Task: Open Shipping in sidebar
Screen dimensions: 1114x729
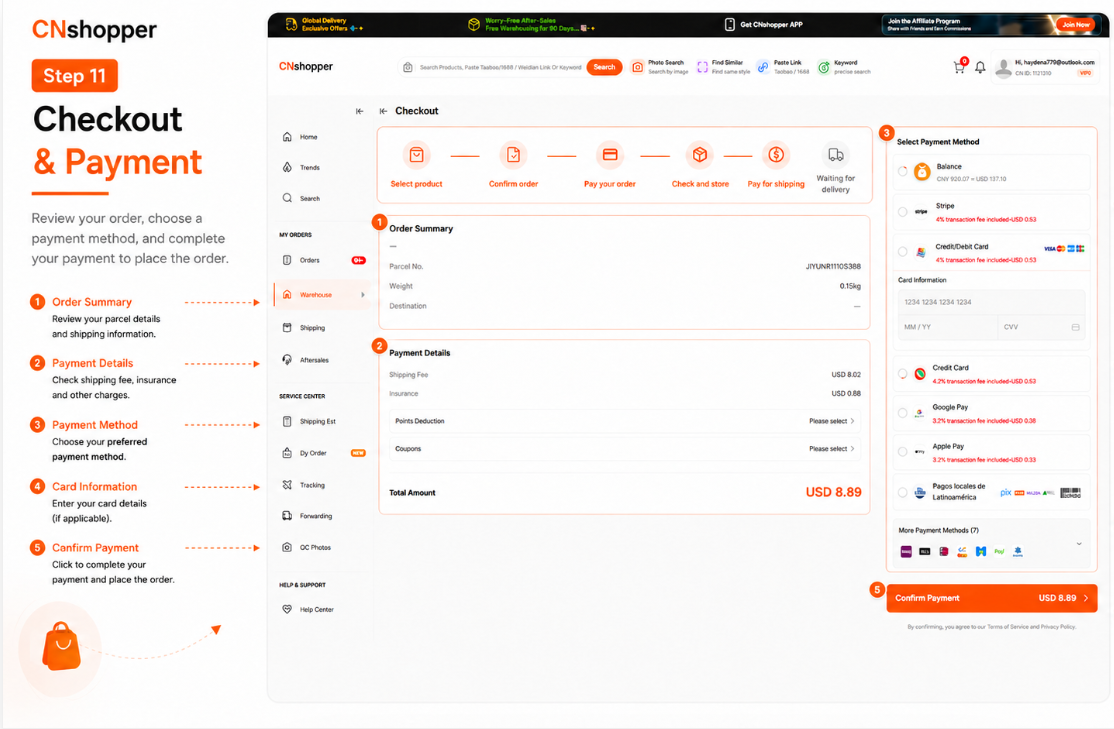Action: coord(312,328)
